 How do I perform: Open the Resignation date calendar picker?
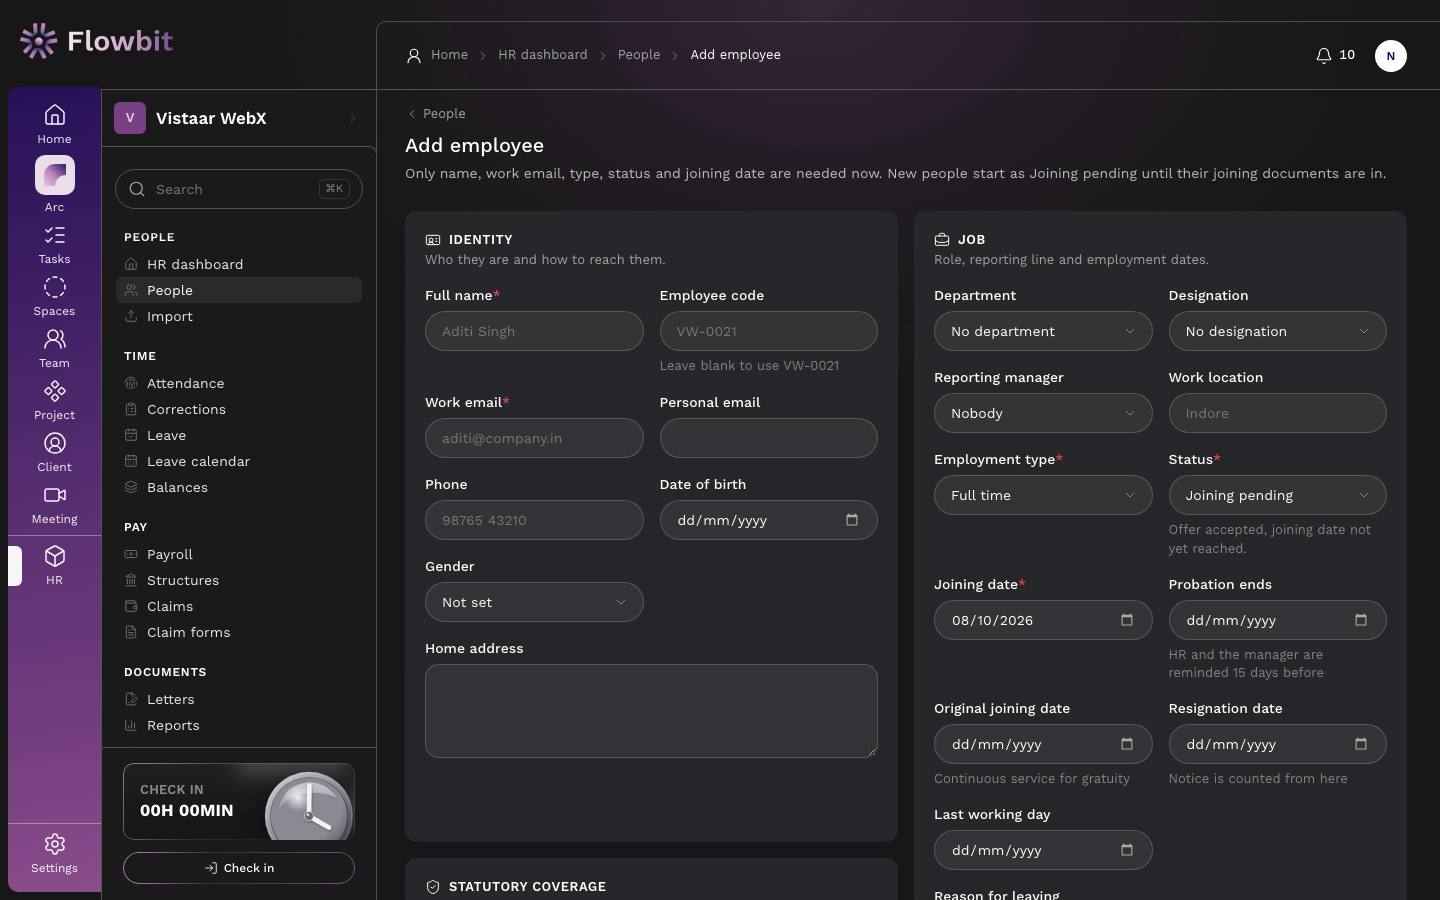pyautogui.click(x=1361, y=744)
